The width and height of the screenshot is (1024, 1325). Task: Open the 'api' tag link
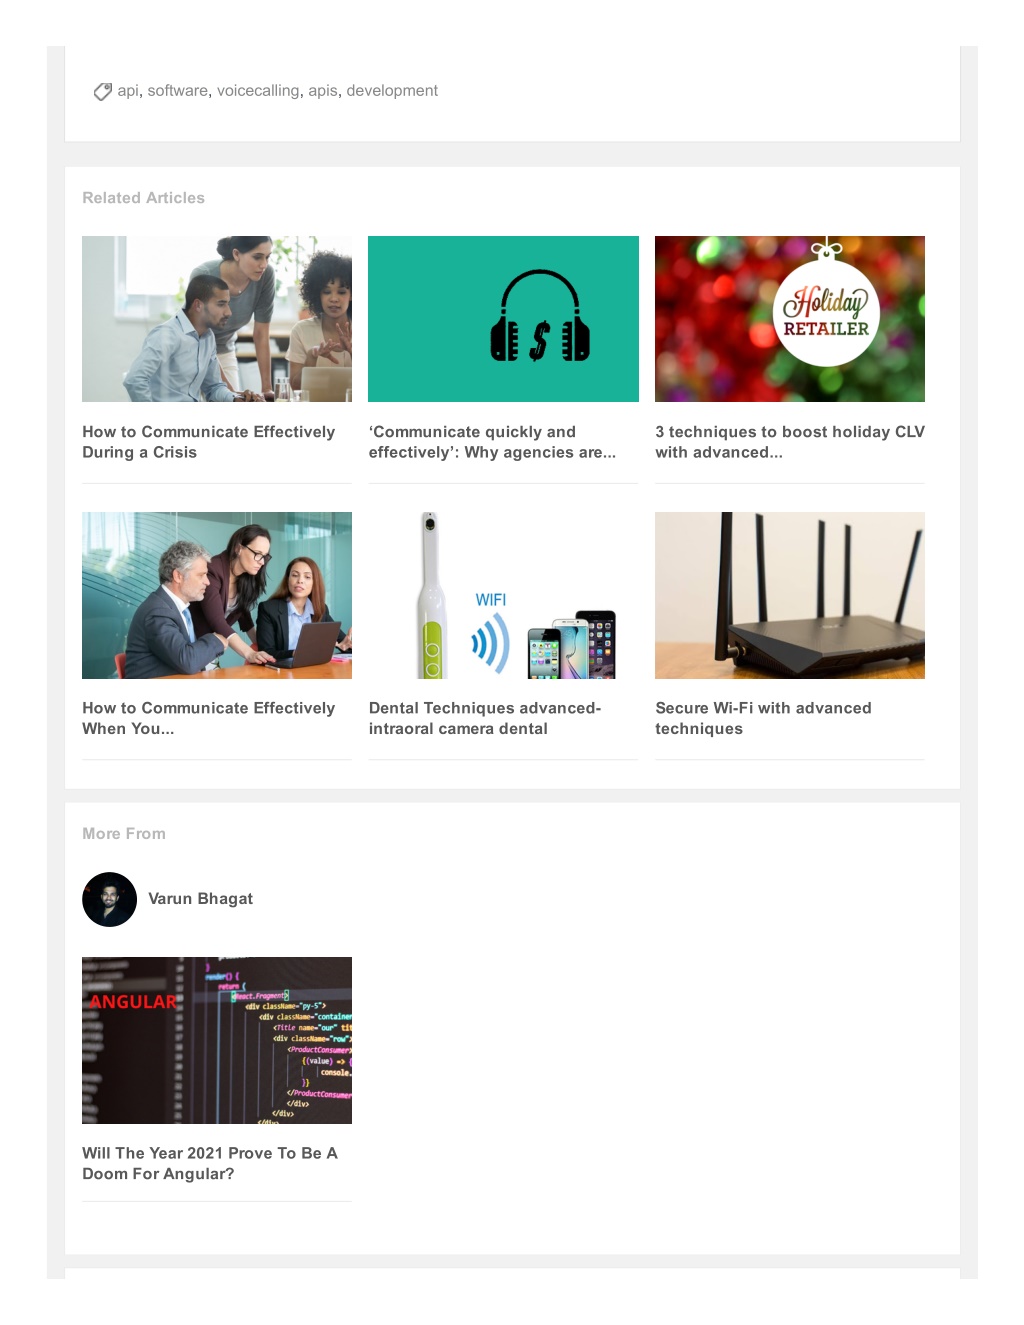click(128, 91)
